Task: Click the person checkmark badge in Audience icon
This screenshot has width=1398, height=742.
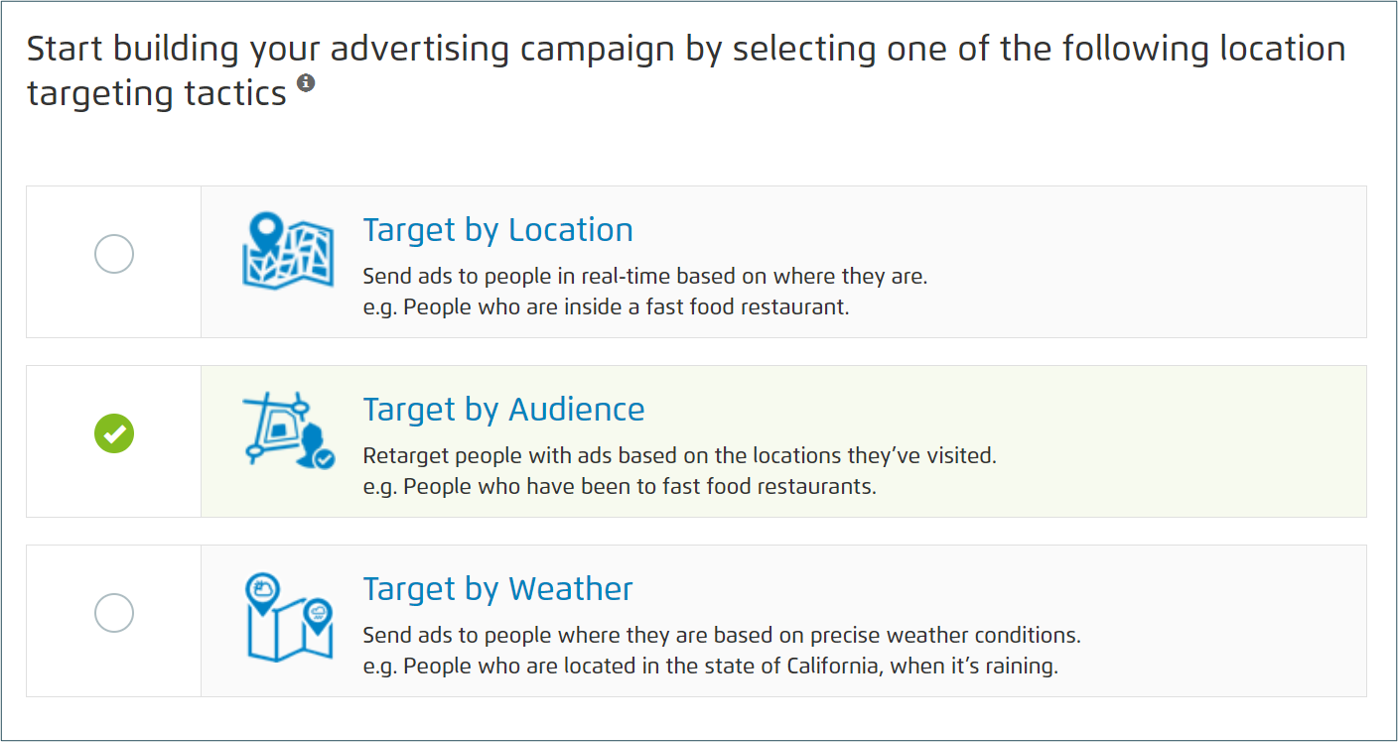Action: (324, 458)
